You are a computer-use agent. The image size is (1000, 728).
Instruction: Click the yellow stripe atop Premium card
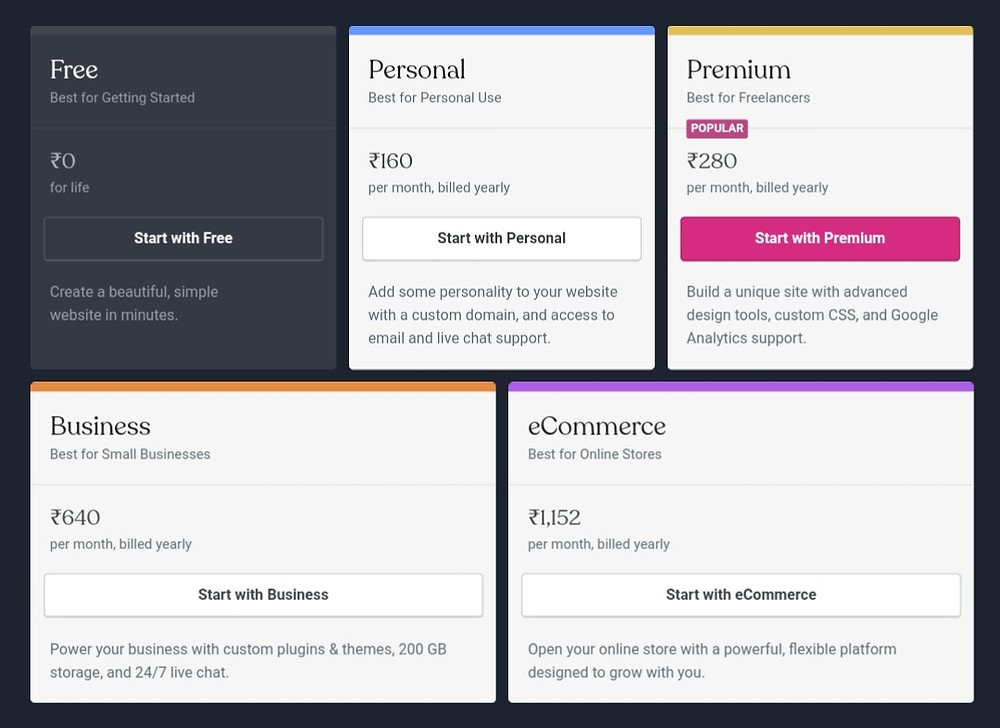click(x=819, y=31)
